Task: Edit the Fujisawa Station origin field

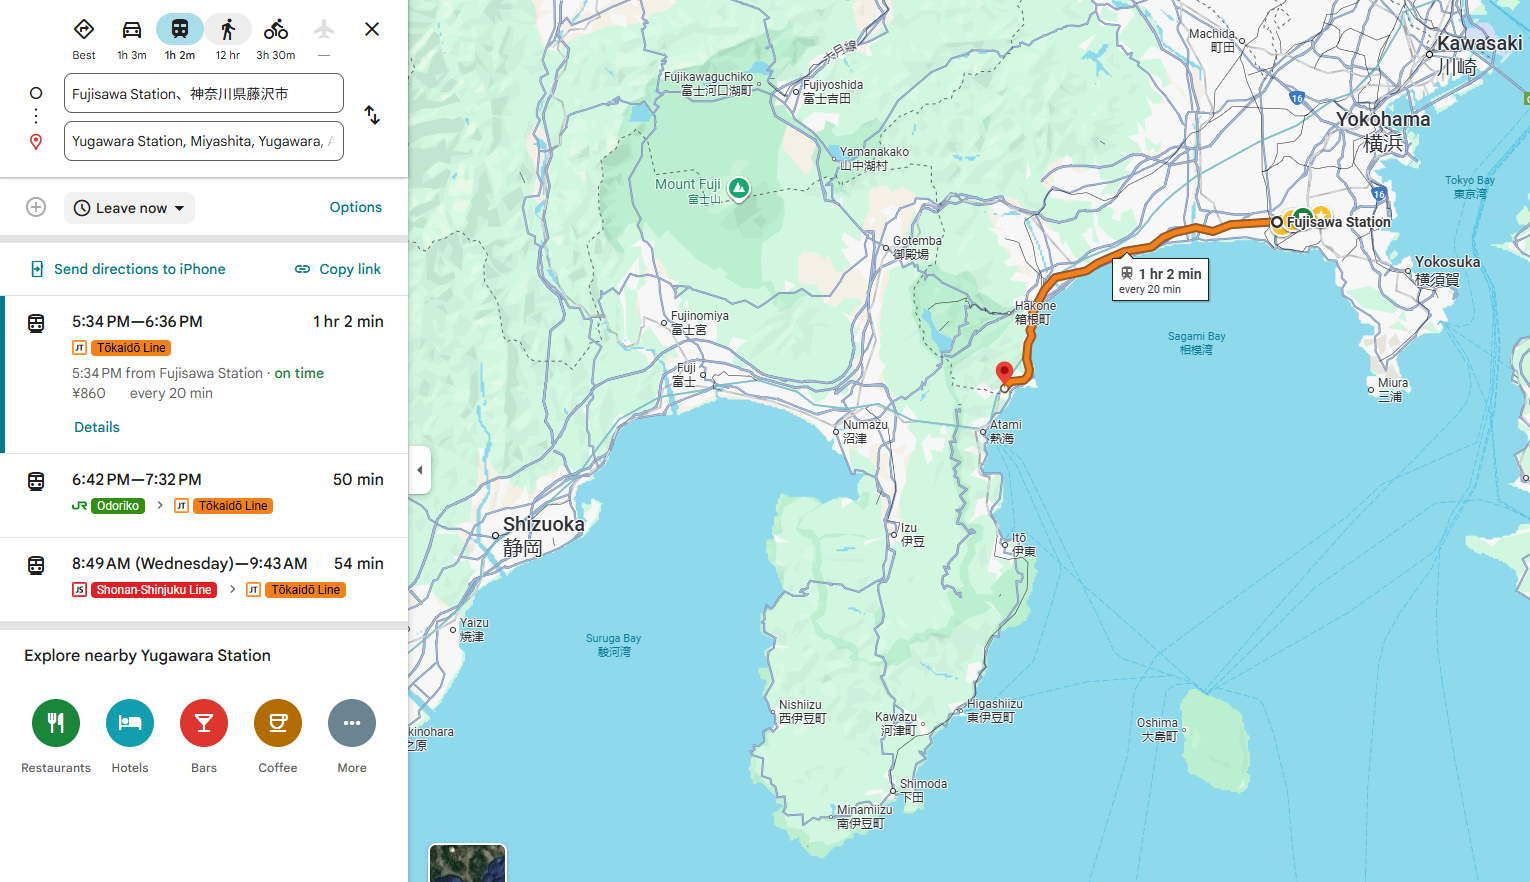Action: point(204,93)
